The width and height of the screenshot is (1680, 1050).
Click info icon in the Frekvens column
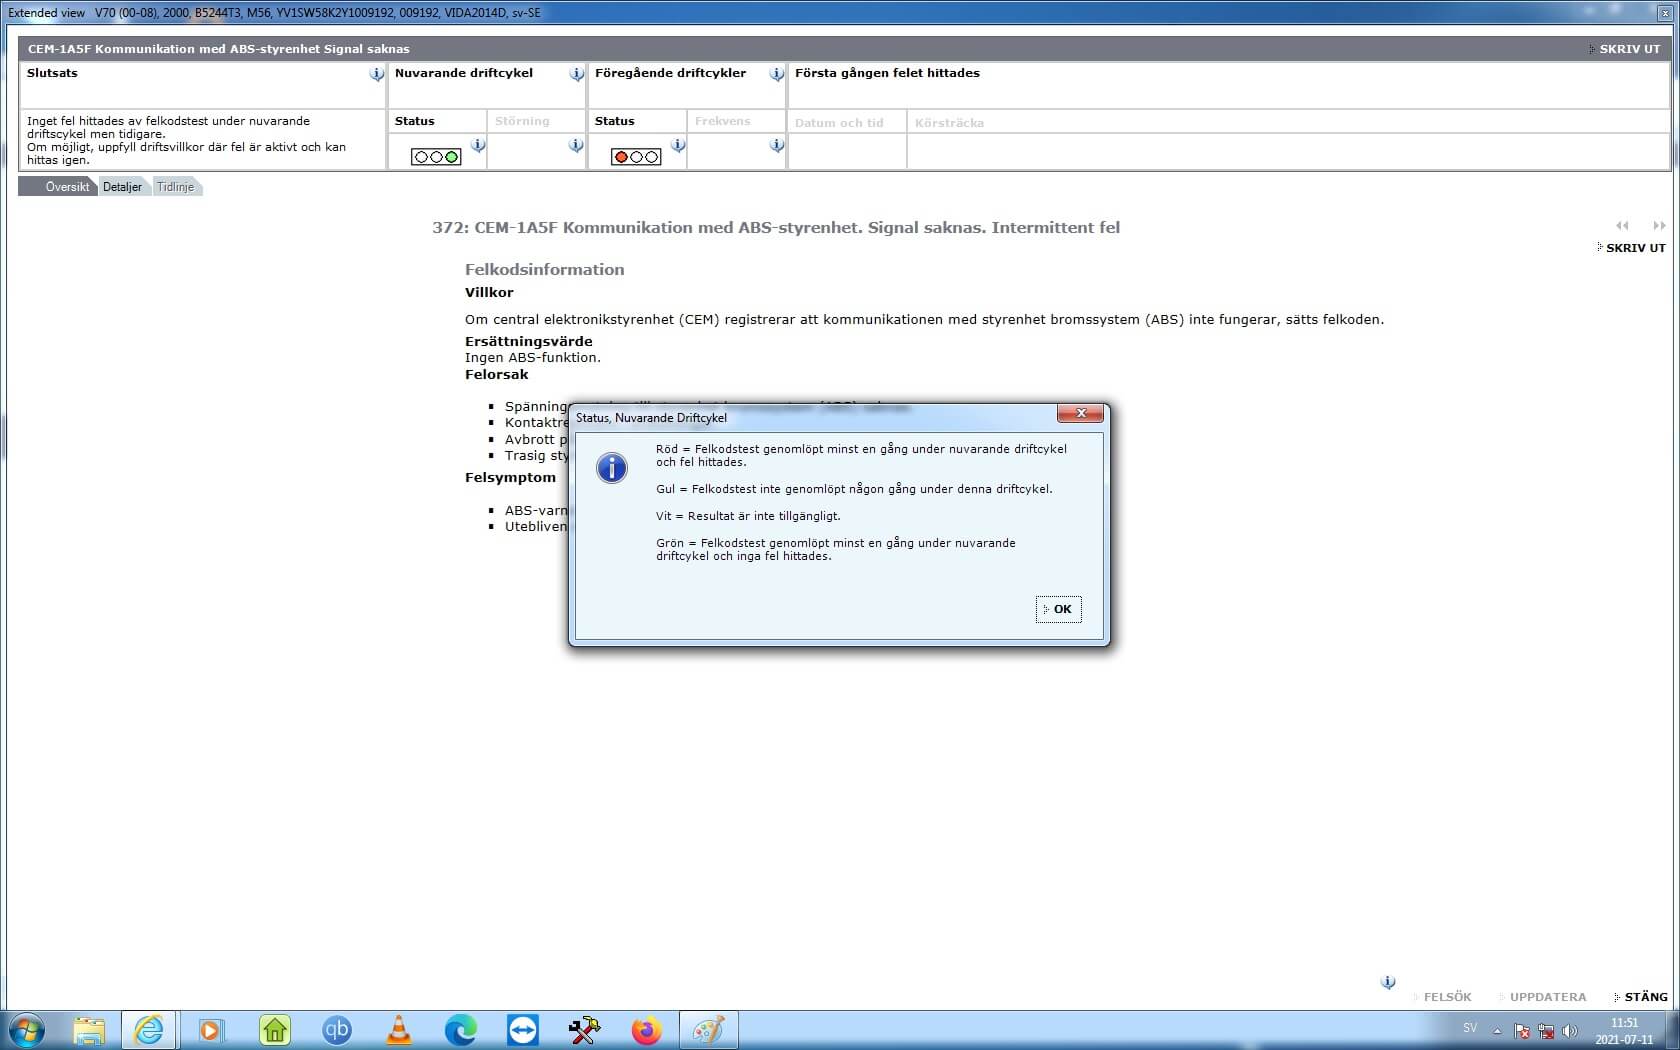click(776, 146)
